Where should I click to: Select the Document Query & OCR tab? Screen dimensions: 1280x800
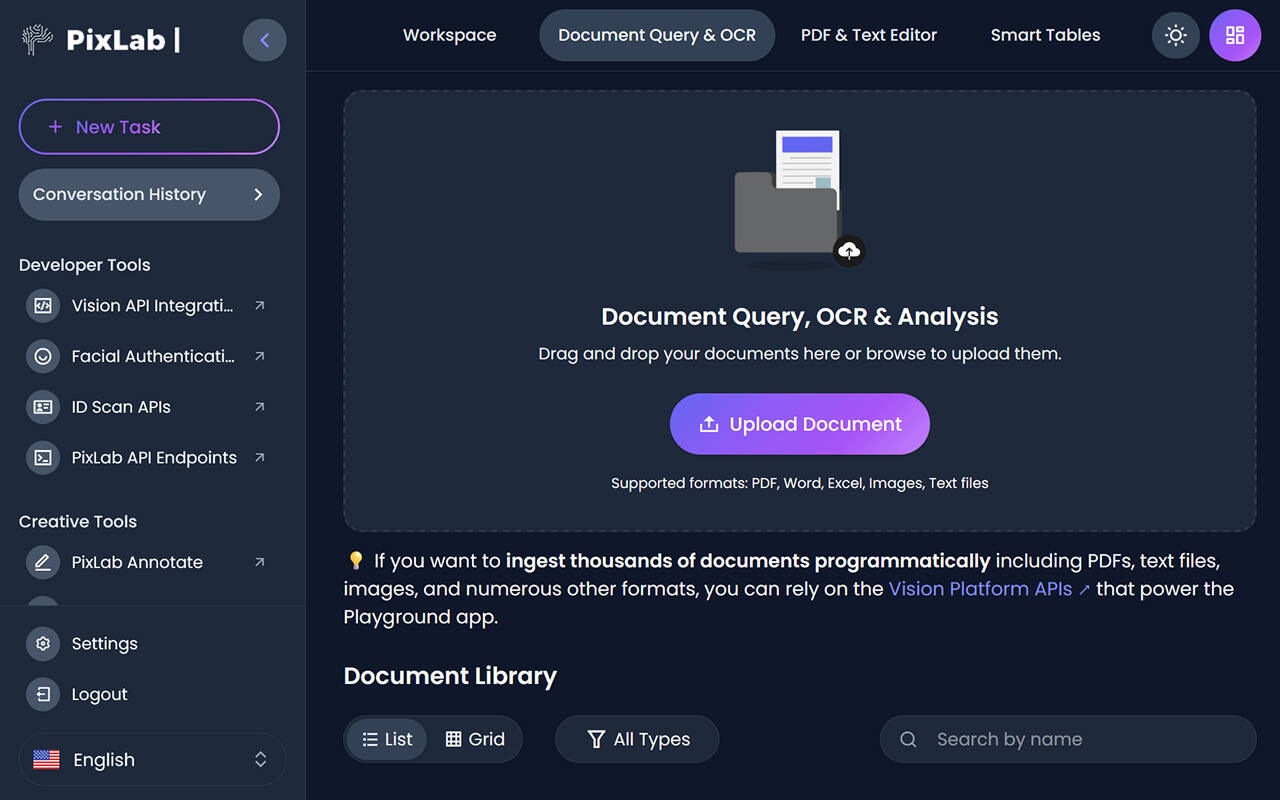click(657, 35)
